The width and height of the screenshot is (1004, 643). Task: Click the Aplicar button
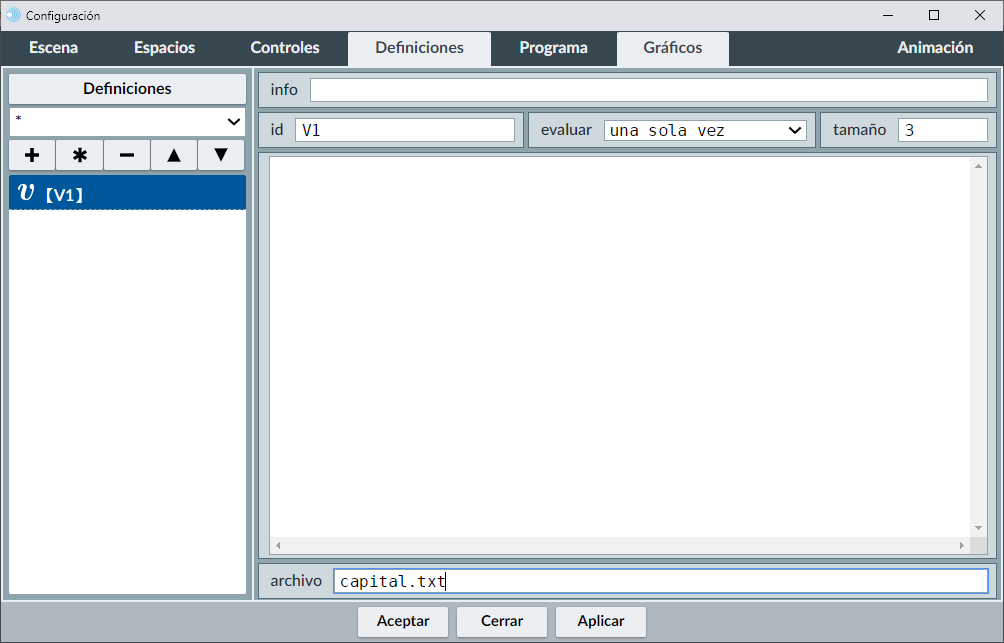tap(600, 621)
